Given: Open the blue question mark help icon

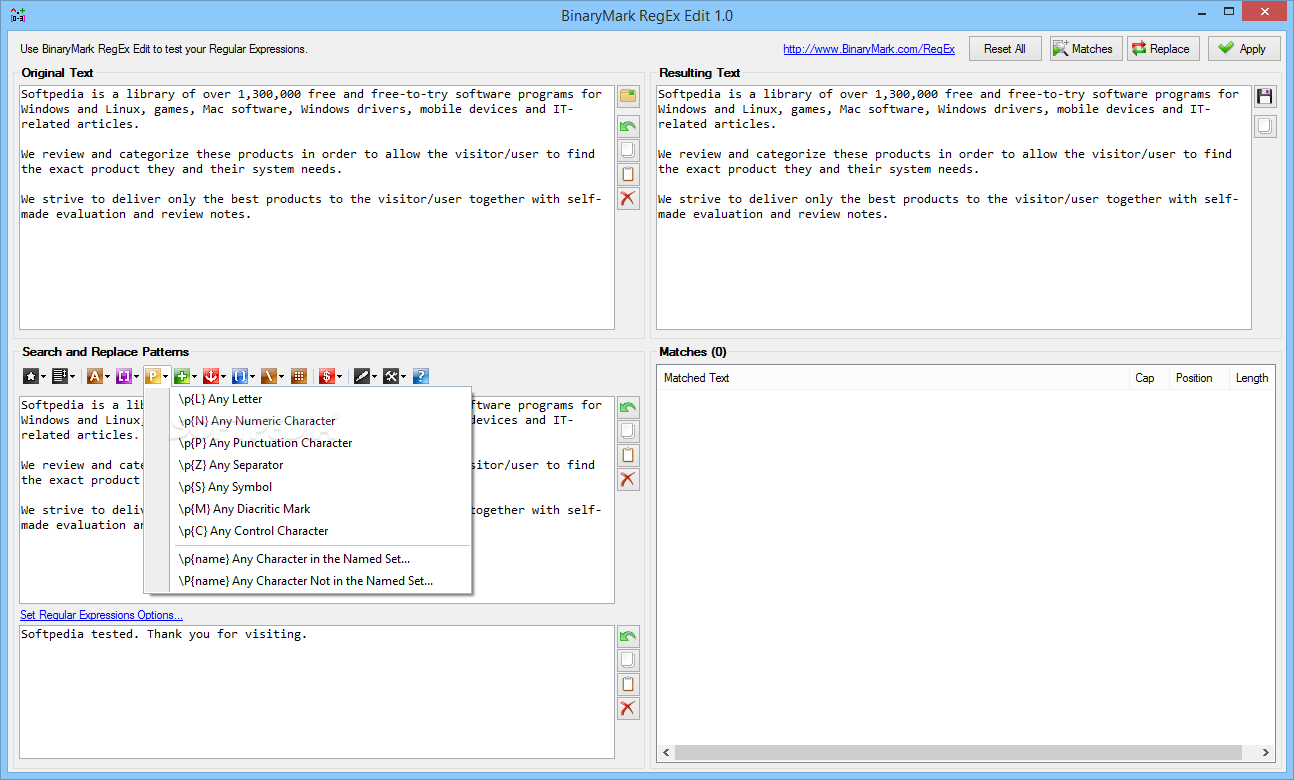Looking at the screenshot, I should coord(421,376).
